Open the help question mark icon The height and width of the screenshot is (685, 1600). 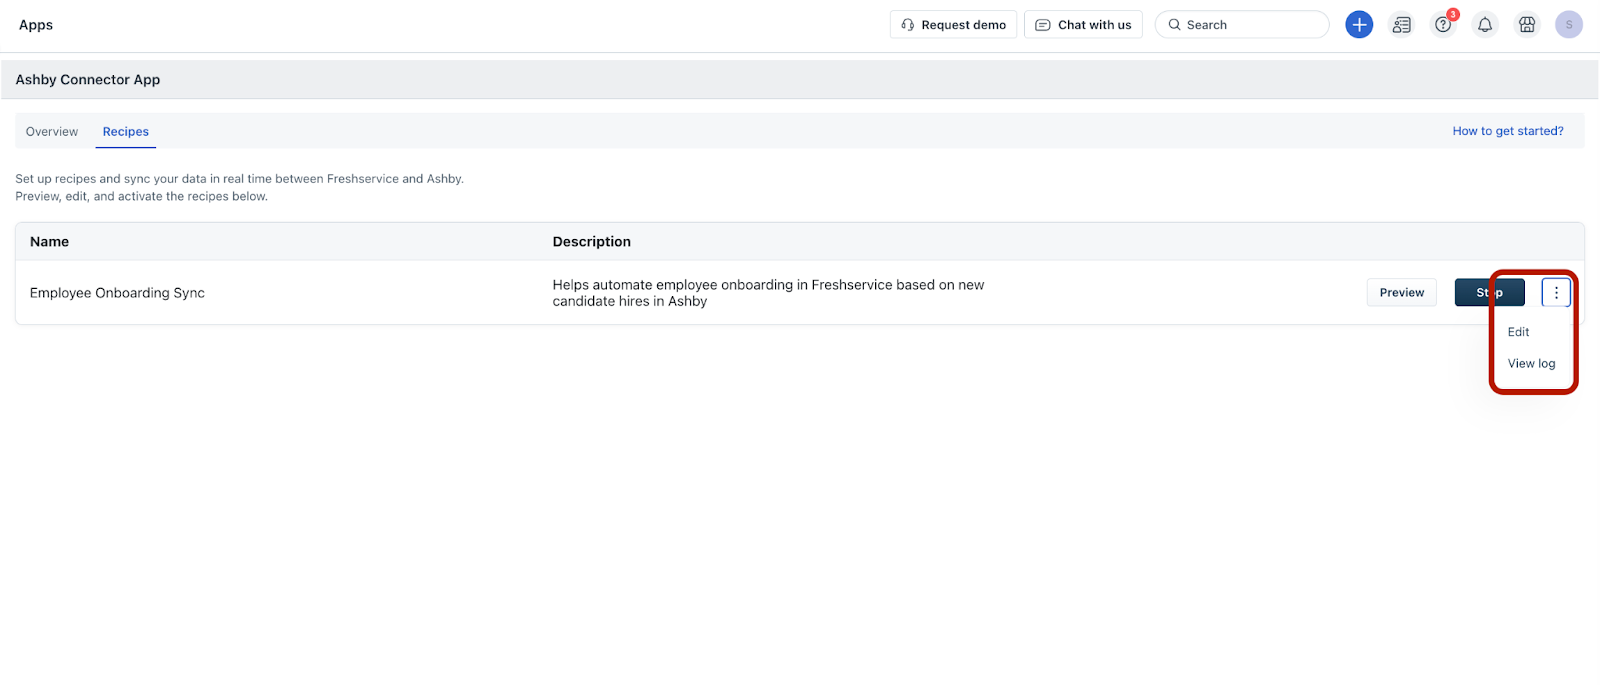[x=1443, y=25]
